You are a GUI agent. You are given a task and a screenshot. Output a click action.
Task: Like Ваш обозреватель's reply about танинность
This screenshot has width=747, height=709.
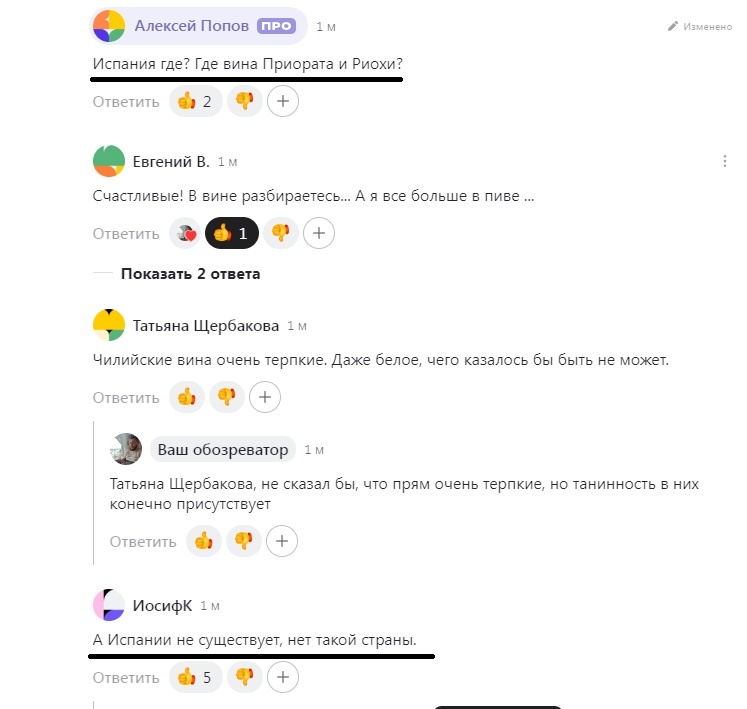click(x=204, y=541)
